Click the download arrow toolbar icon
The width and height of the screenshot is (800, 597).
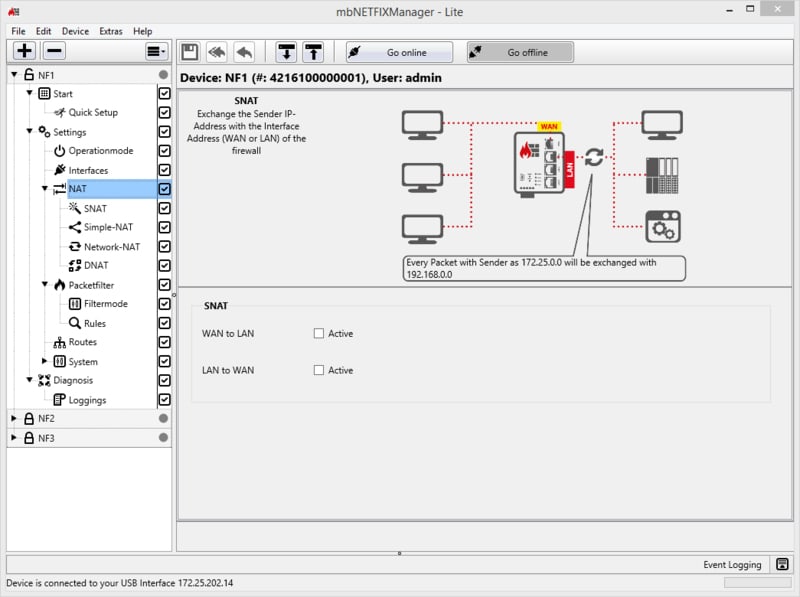287,52
